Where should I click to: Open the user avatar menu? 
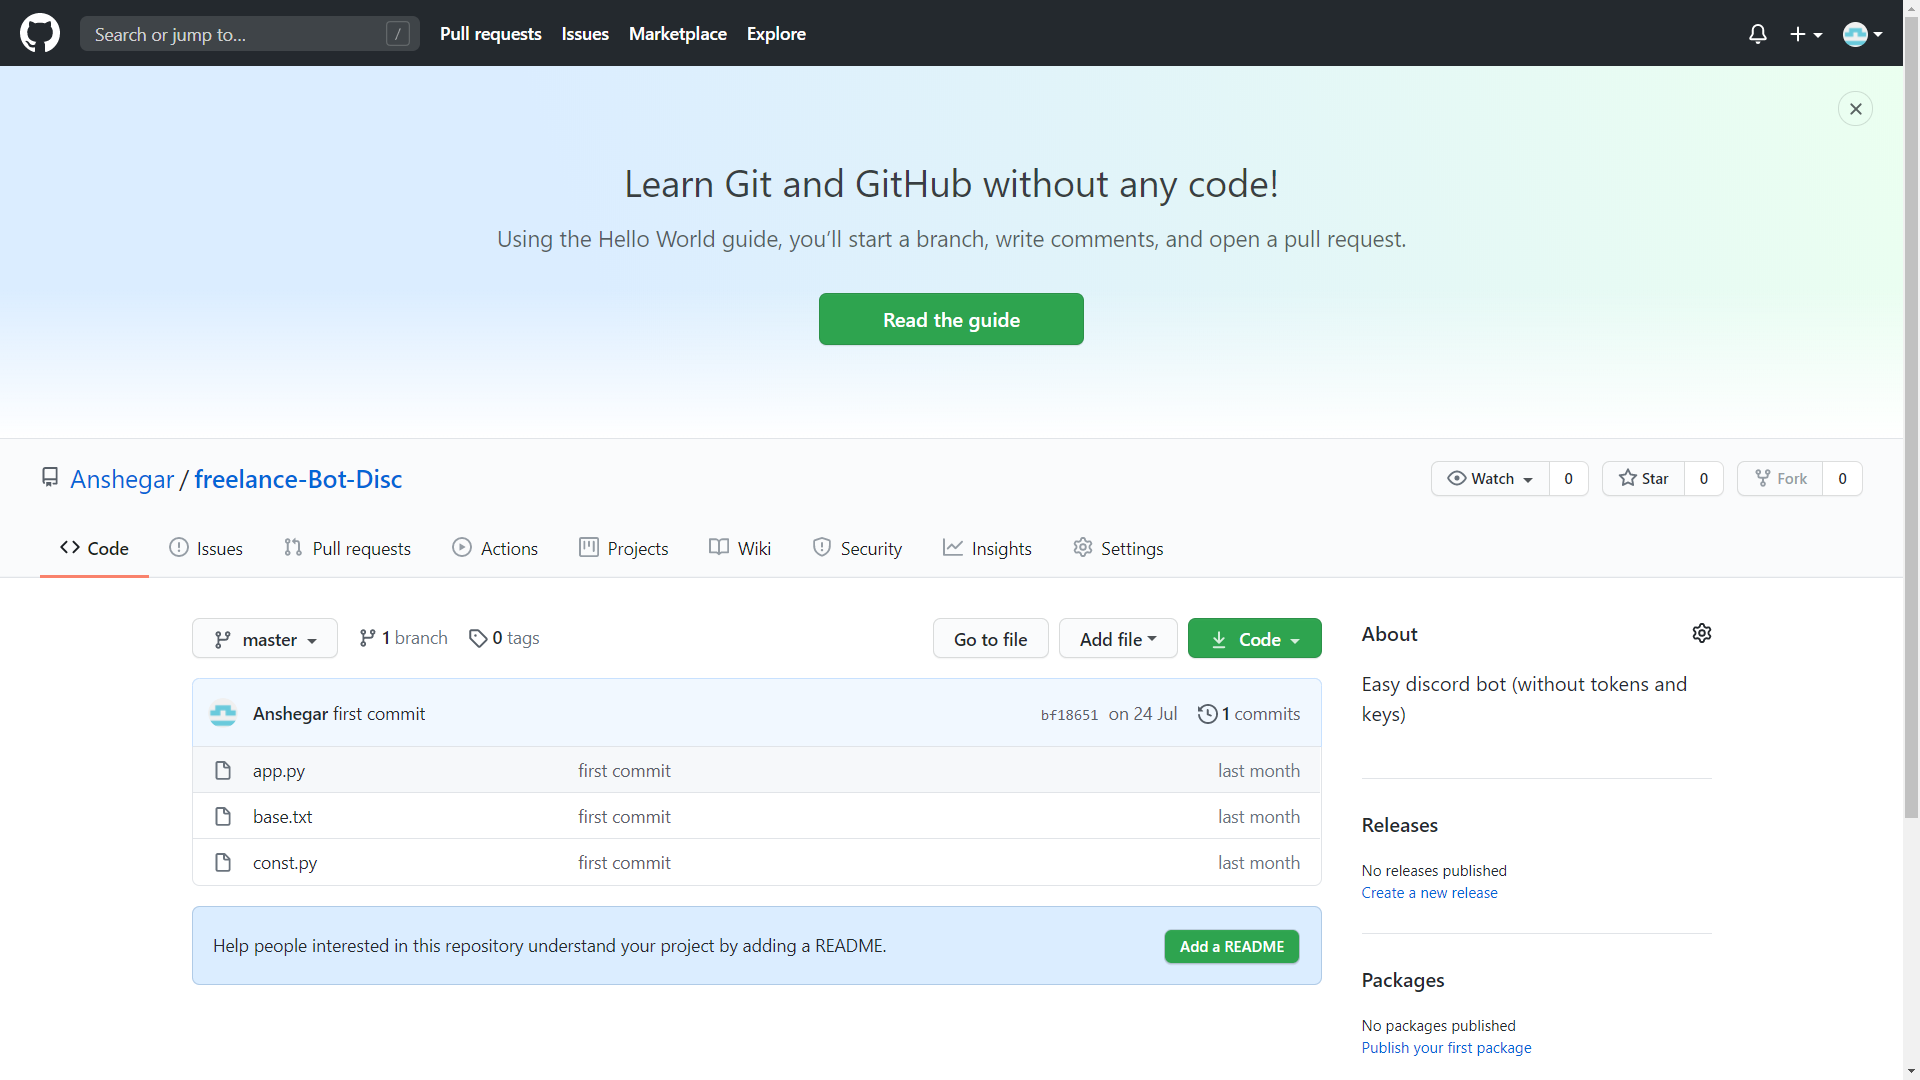coord(1863,34)
